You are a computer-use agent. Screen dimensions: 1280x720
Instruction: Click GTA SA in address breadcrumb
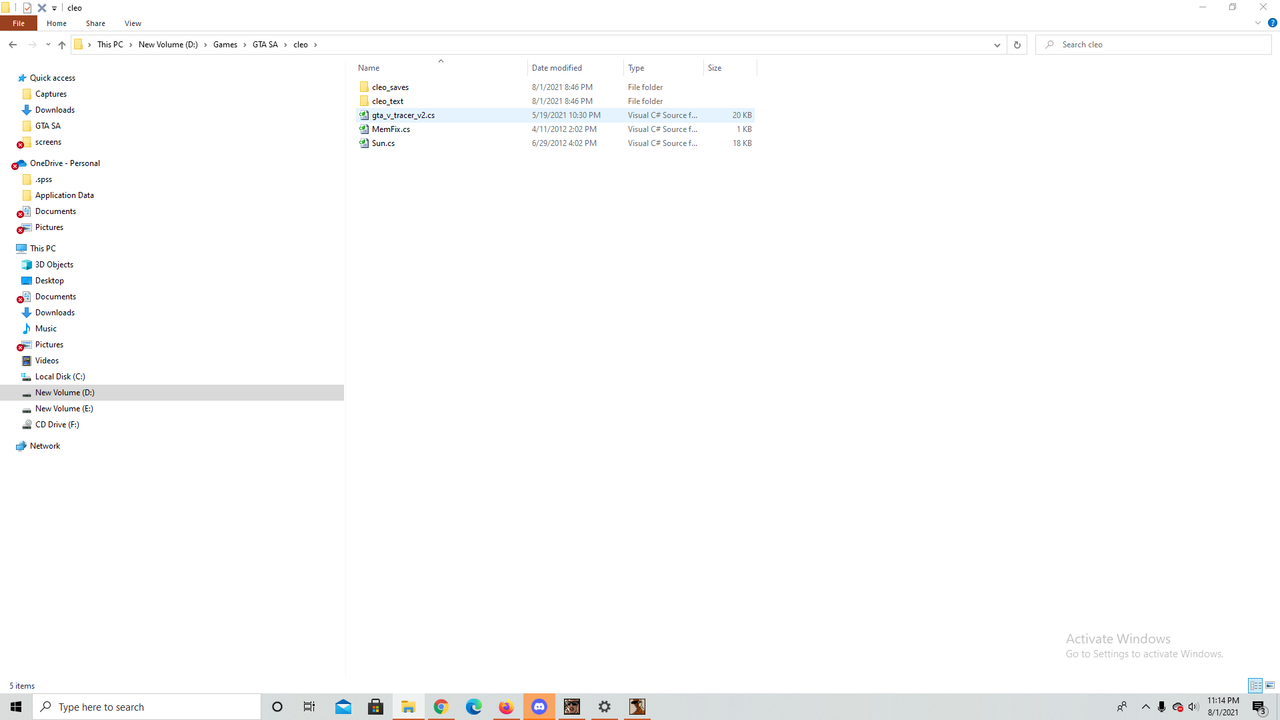point(265,45)
